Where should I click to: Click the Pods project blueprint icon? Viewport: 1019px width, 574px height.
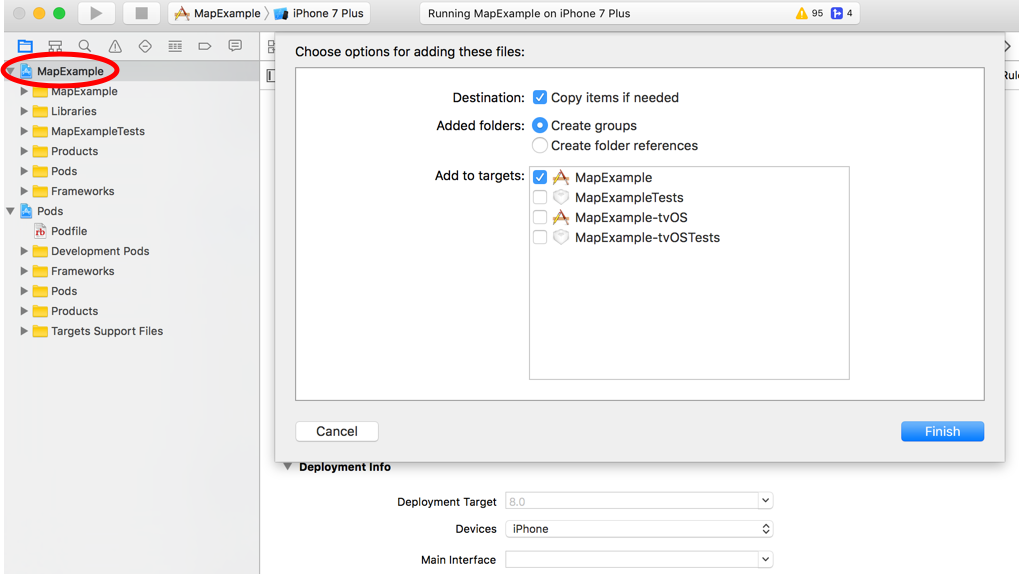pos(27,211)
